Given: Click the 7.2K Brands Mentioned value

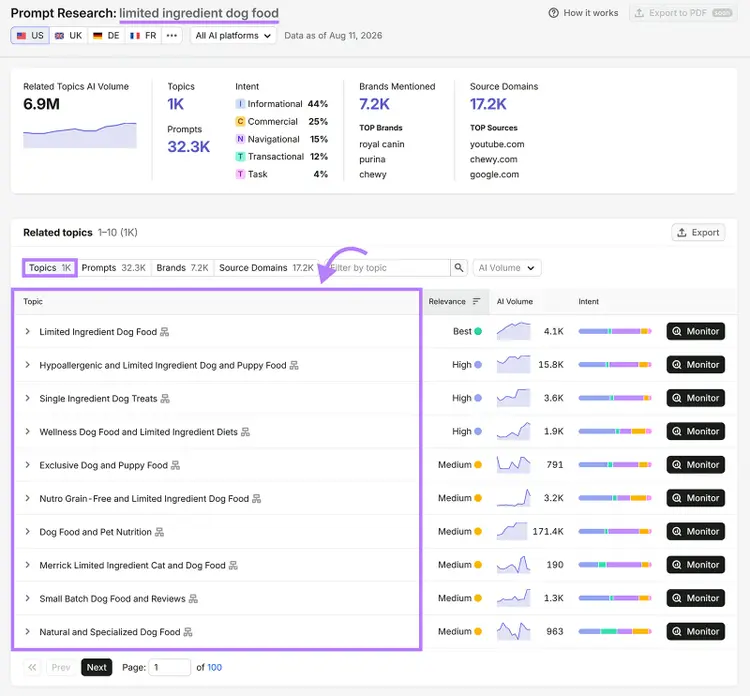Looking at the screenshot, I should [375, 104].
